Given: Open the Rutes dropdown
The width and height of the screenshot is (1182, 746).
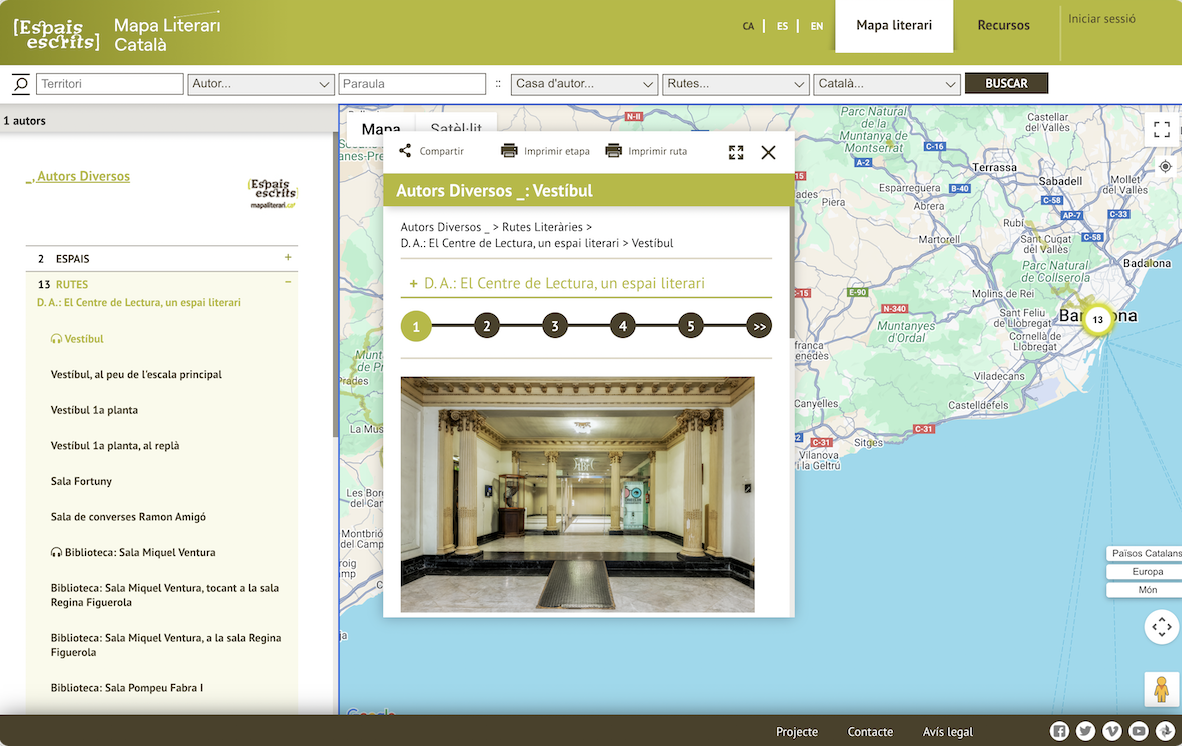Looking at the screenshot, I should pyautogui.click(x=735, y=84).
